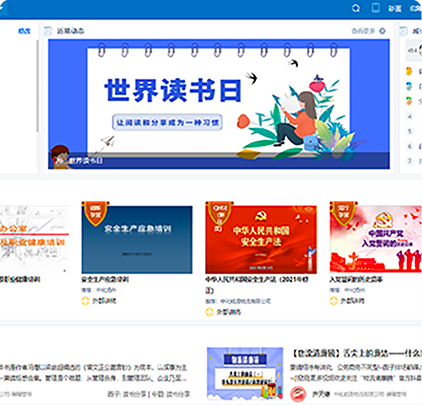Click yellow circle icon under 安全生产应急培训
This screenshot has width=422, height=405.
(x=85, y=301)
